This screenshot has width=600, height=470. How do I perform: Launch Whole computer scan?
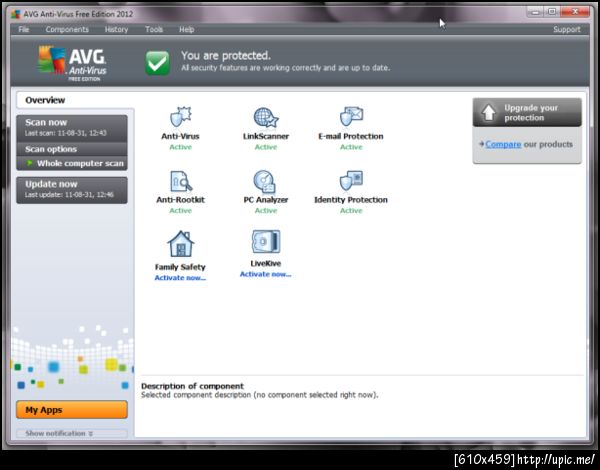pyautogui.click(x=72, y=163)
